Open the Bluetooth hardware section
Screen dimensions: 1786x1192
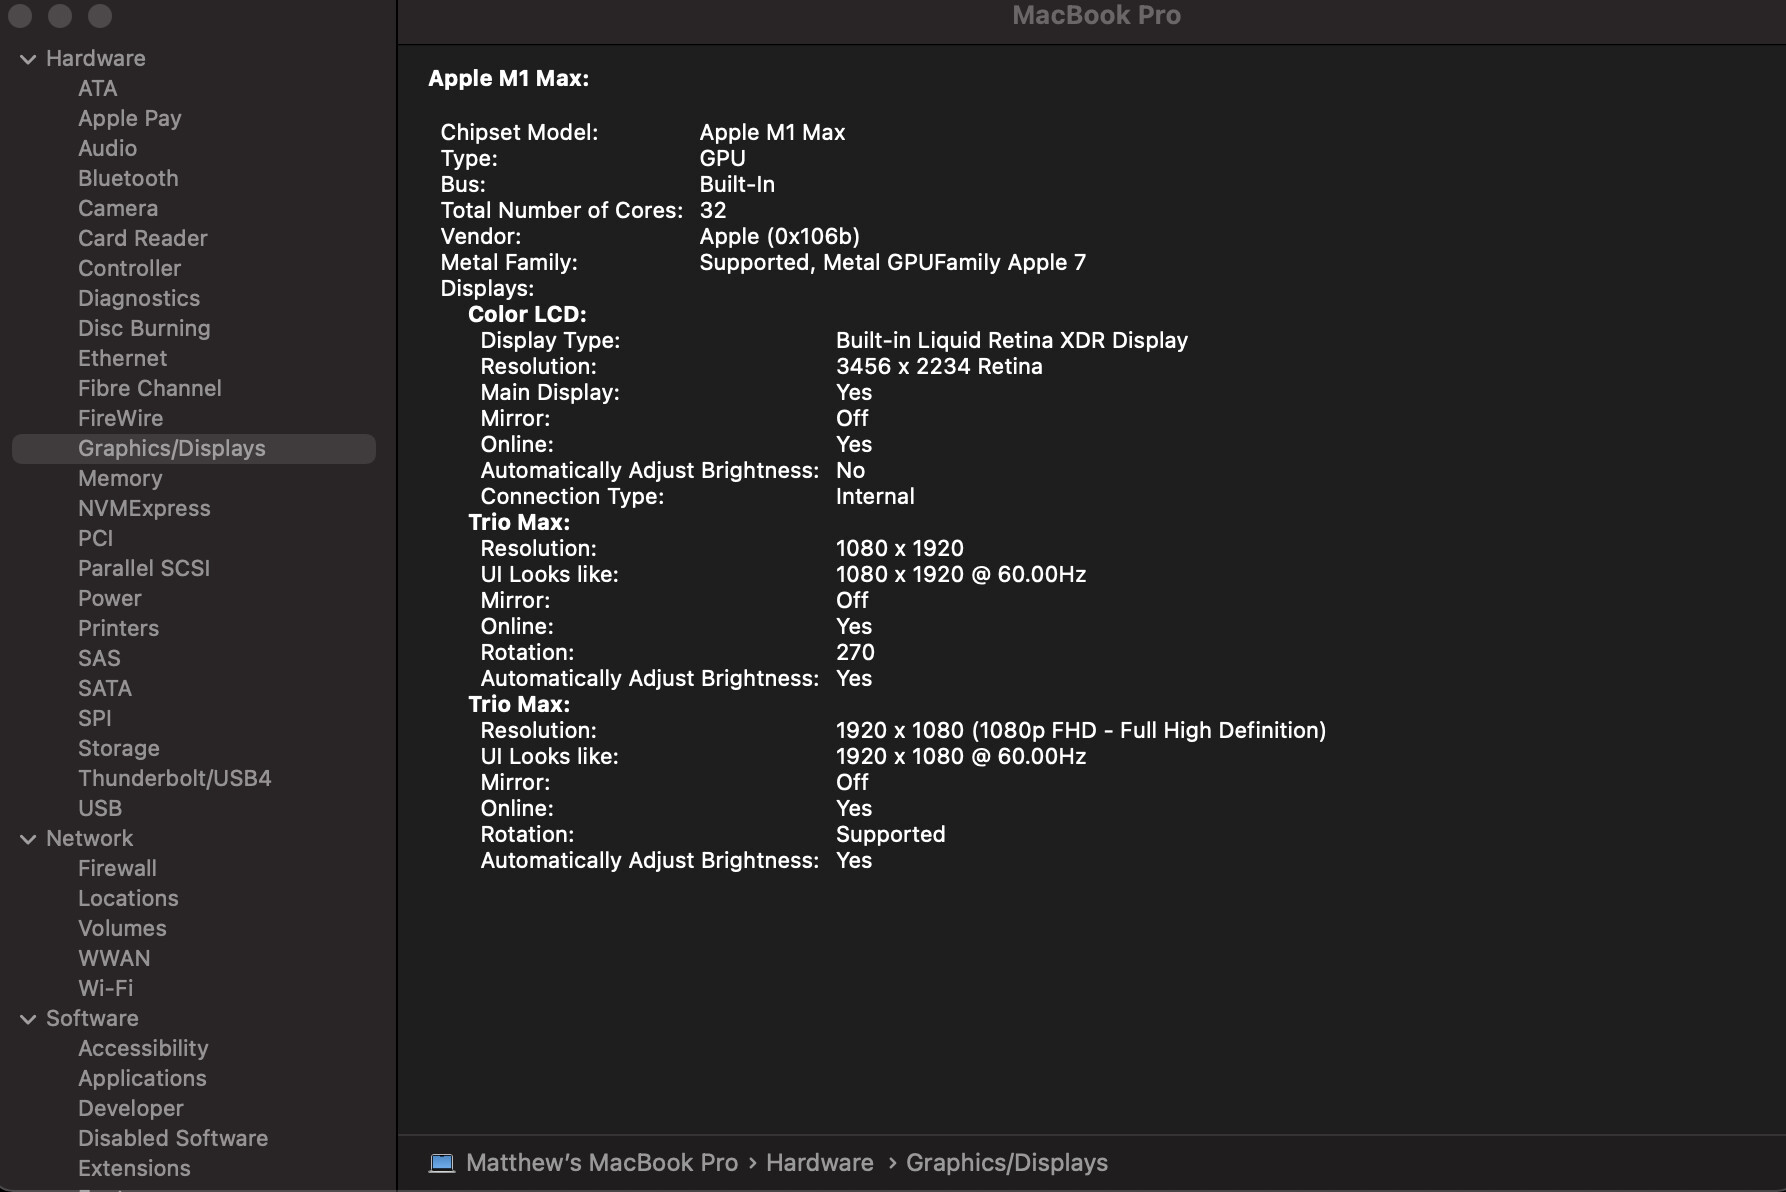129,179
